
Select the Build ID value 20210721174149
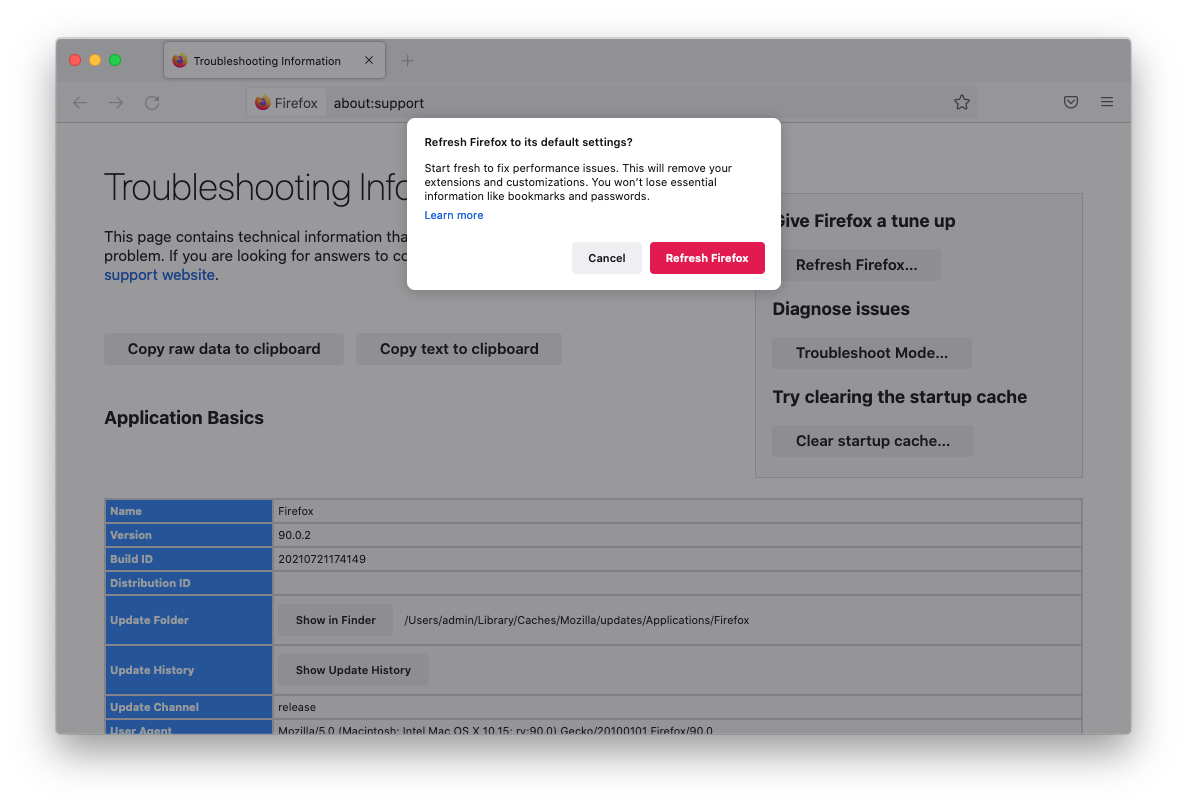322,560
